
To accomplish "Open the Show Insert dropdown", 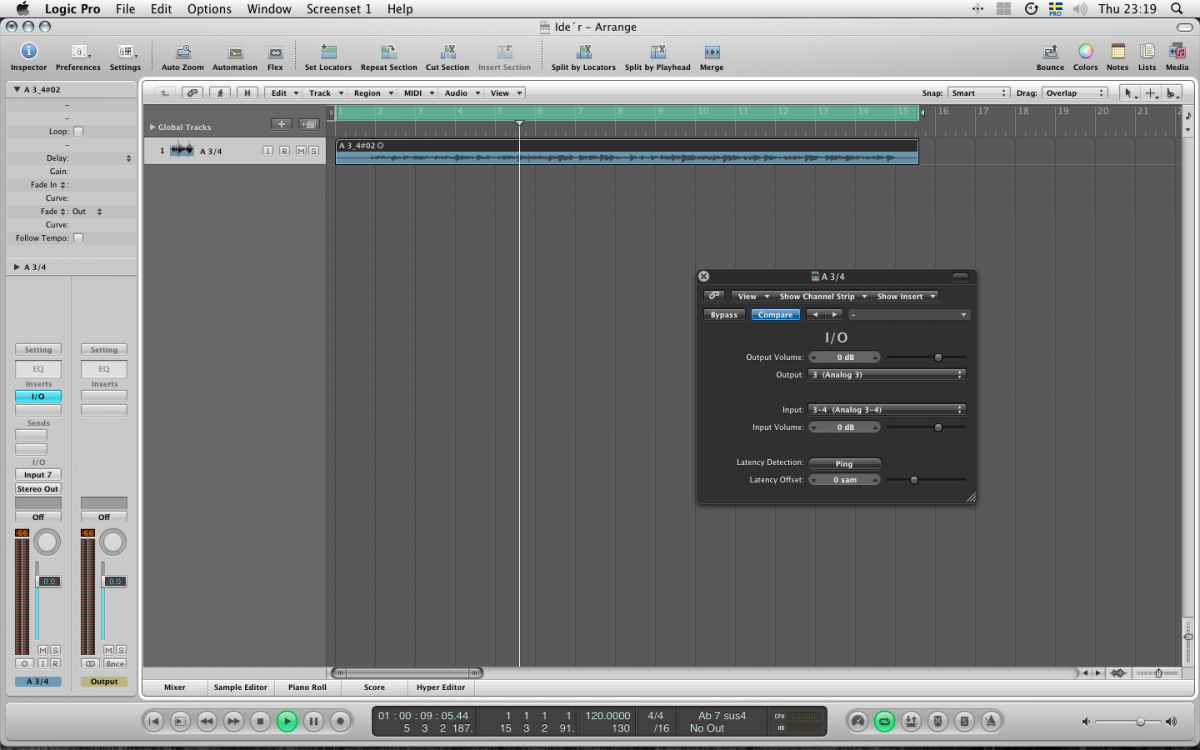I will coord(905,296).
